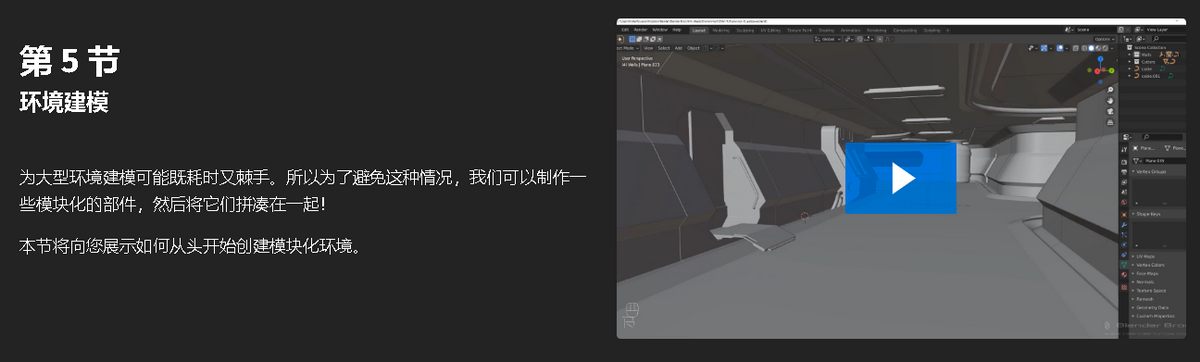Open the Global transform orientation dropdown
Screen dimensions: 1200x362
click(828, 39)
